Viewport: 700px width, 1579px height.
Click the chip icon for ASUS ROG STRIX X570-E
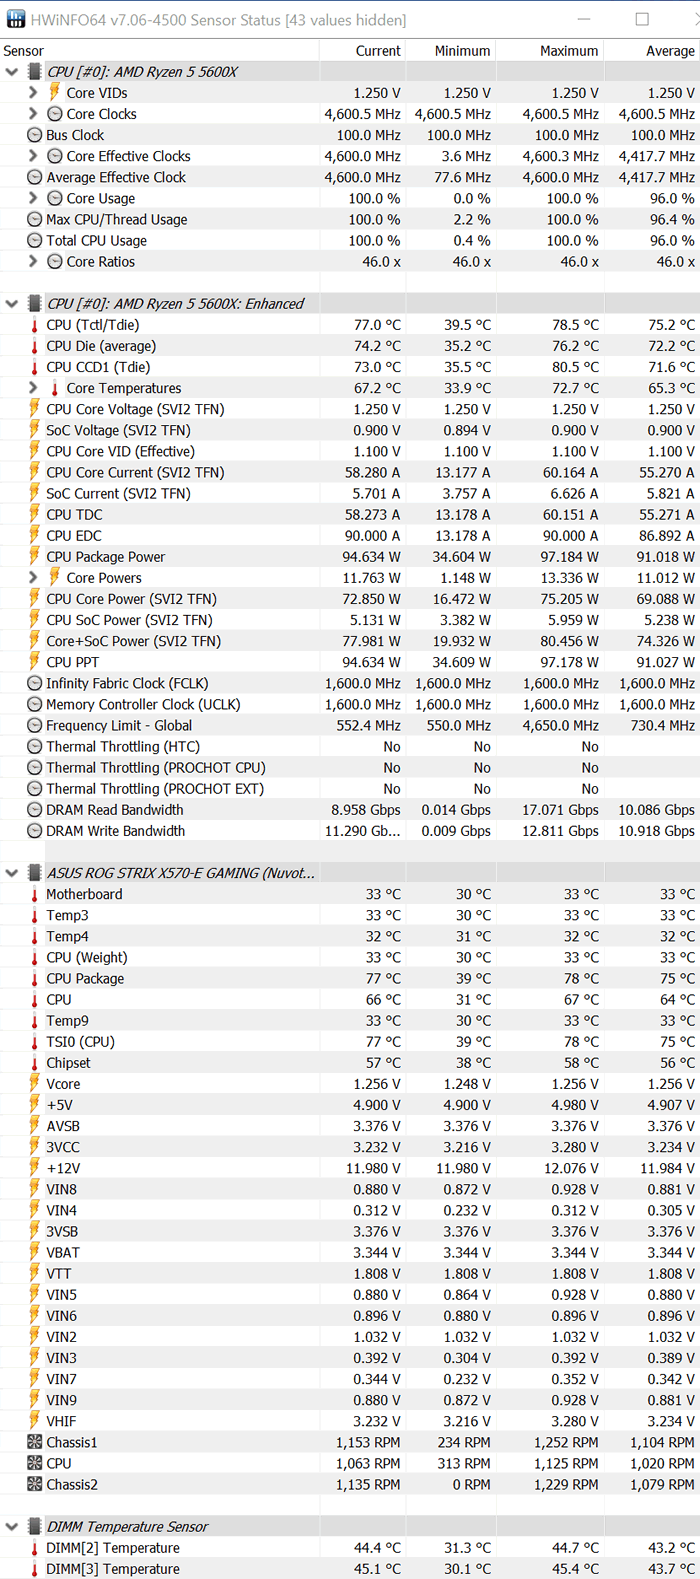click(34, 873)
